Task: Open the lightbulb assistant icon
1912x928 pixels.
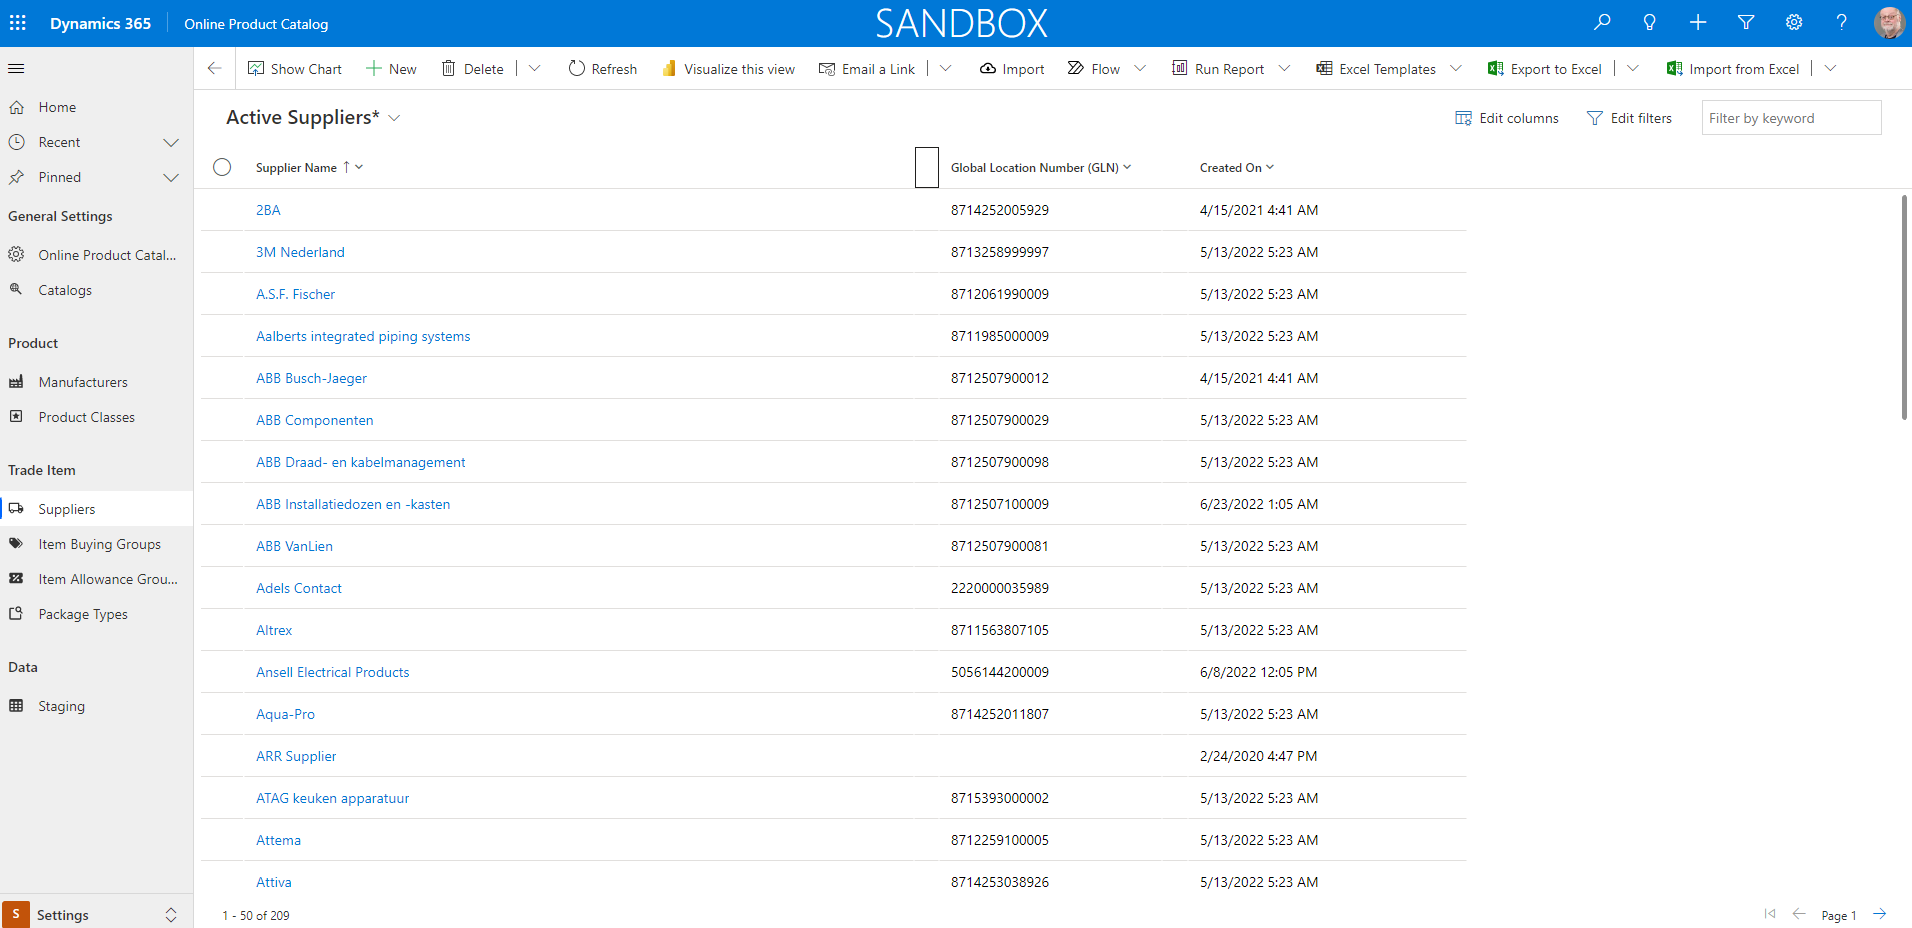Action: click(x=1650, y=22)
